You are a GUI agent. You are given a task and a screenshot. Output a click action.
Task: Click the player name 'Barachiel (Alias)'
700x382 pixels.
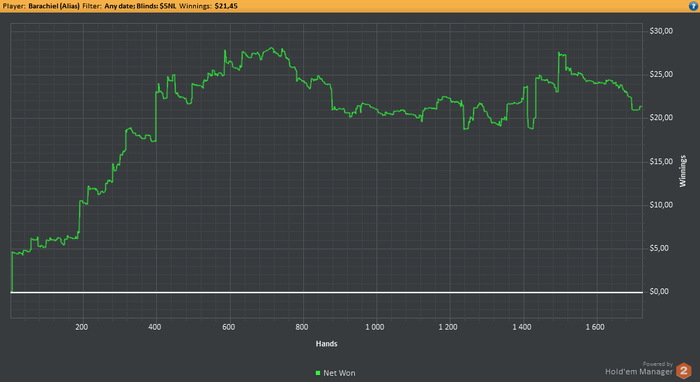pos(54,6)
